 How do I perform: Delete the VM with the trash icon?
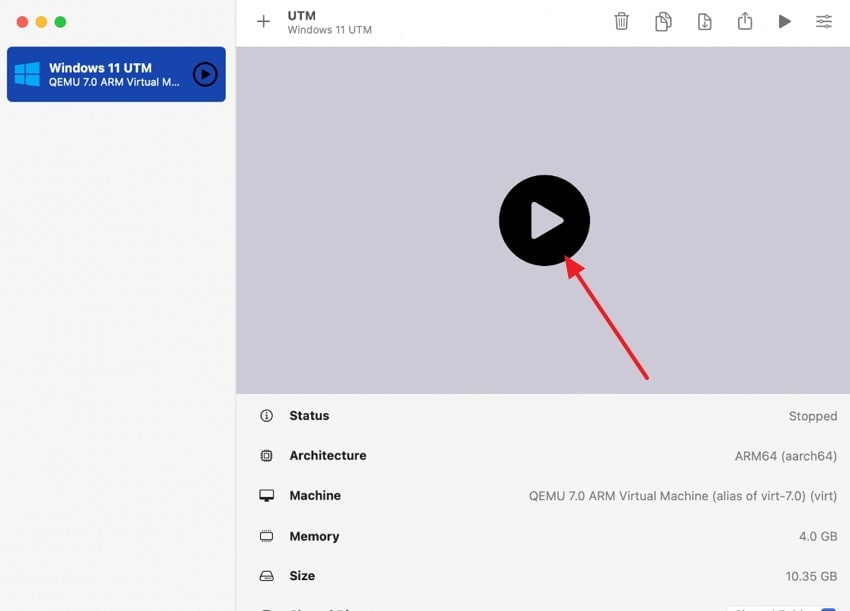click(x=621, y=22)
